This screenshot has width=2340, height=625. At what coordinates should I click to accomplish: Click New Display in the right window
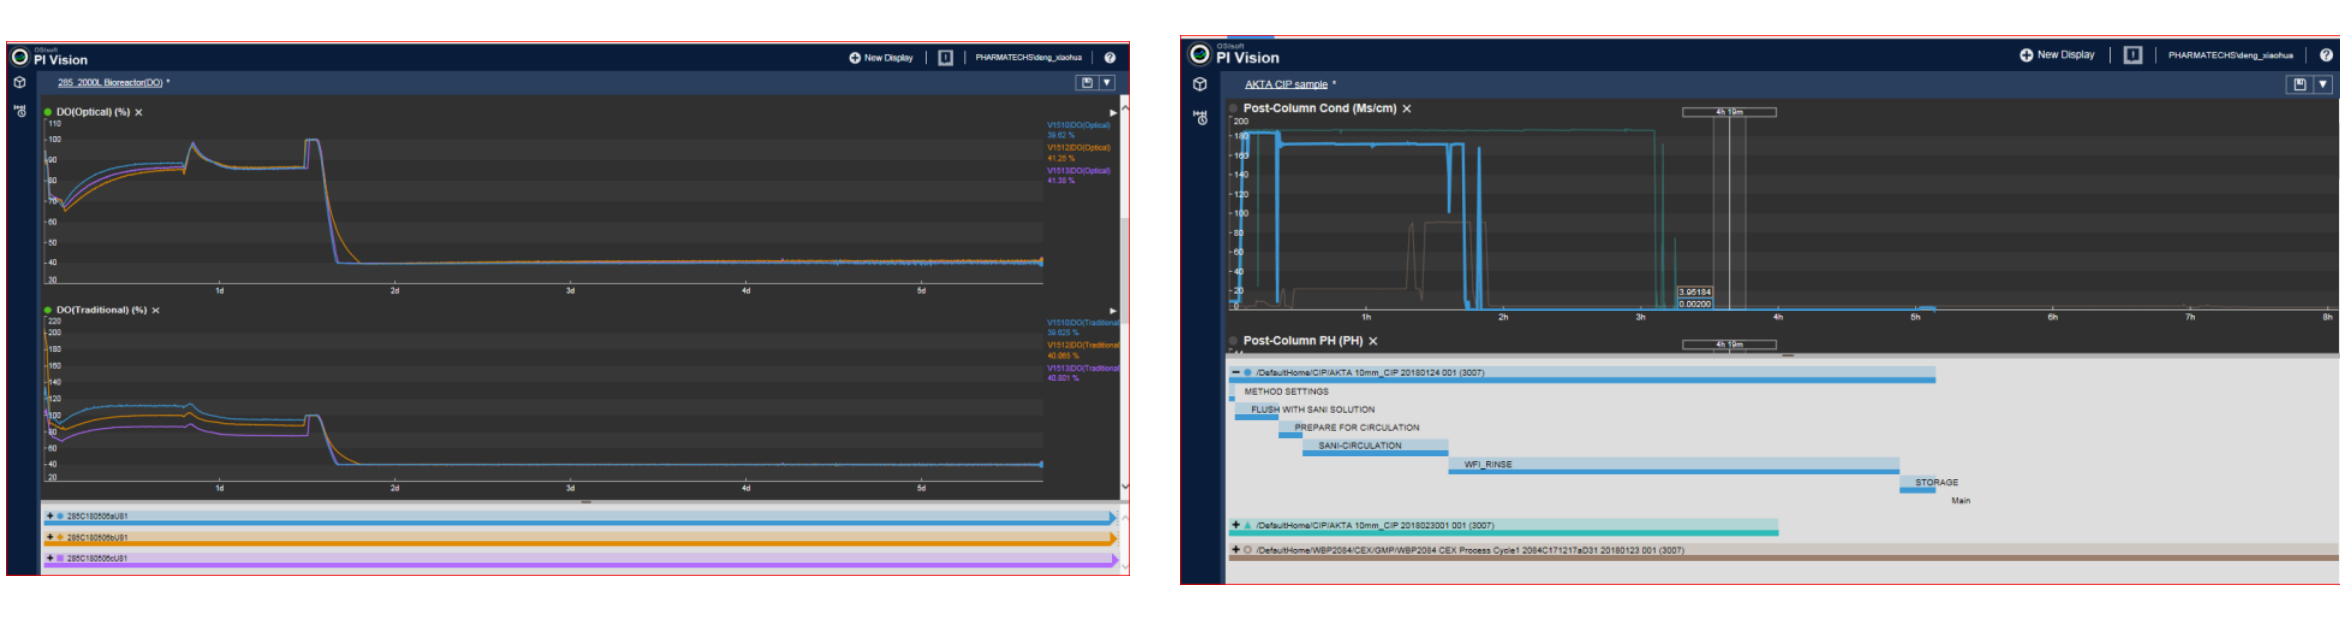(x=2057, y=55)
